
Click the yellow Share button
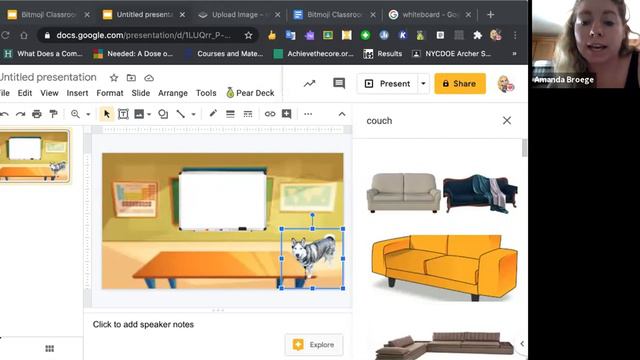460,84
